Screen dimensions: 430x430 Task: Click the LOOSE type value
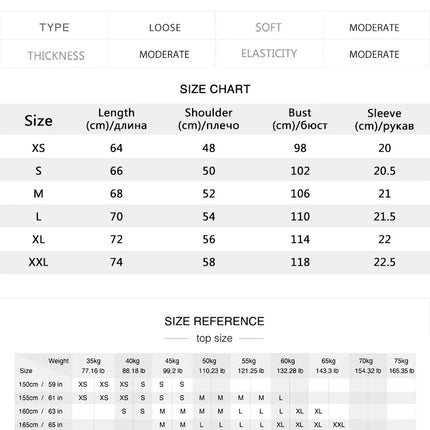165,28
